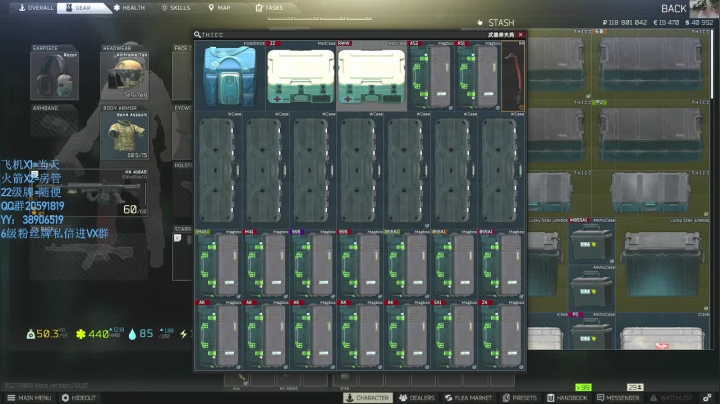Open the stash AmmoCase tagged M855A1
Image resolution: width=720 pixels, height=404 pixels.
(x=592, y=241)
